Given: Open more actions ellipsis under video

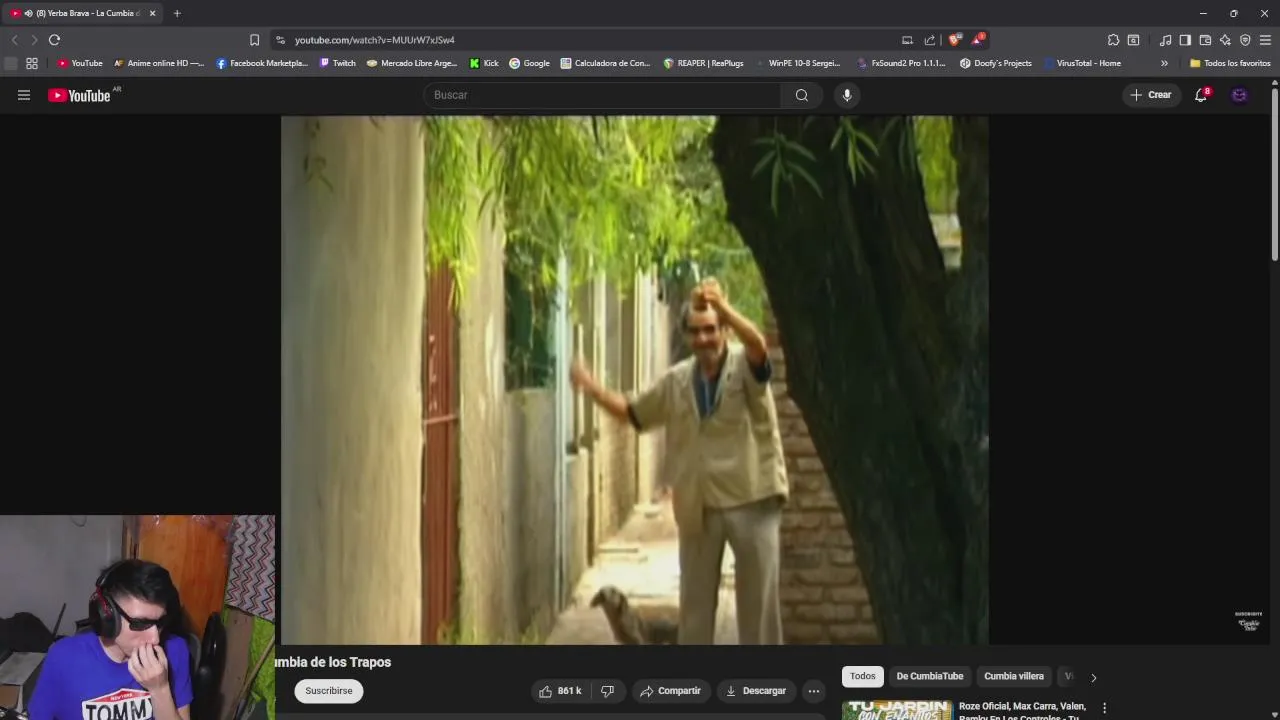Looking at the screenshot, I should pos(814,691).
